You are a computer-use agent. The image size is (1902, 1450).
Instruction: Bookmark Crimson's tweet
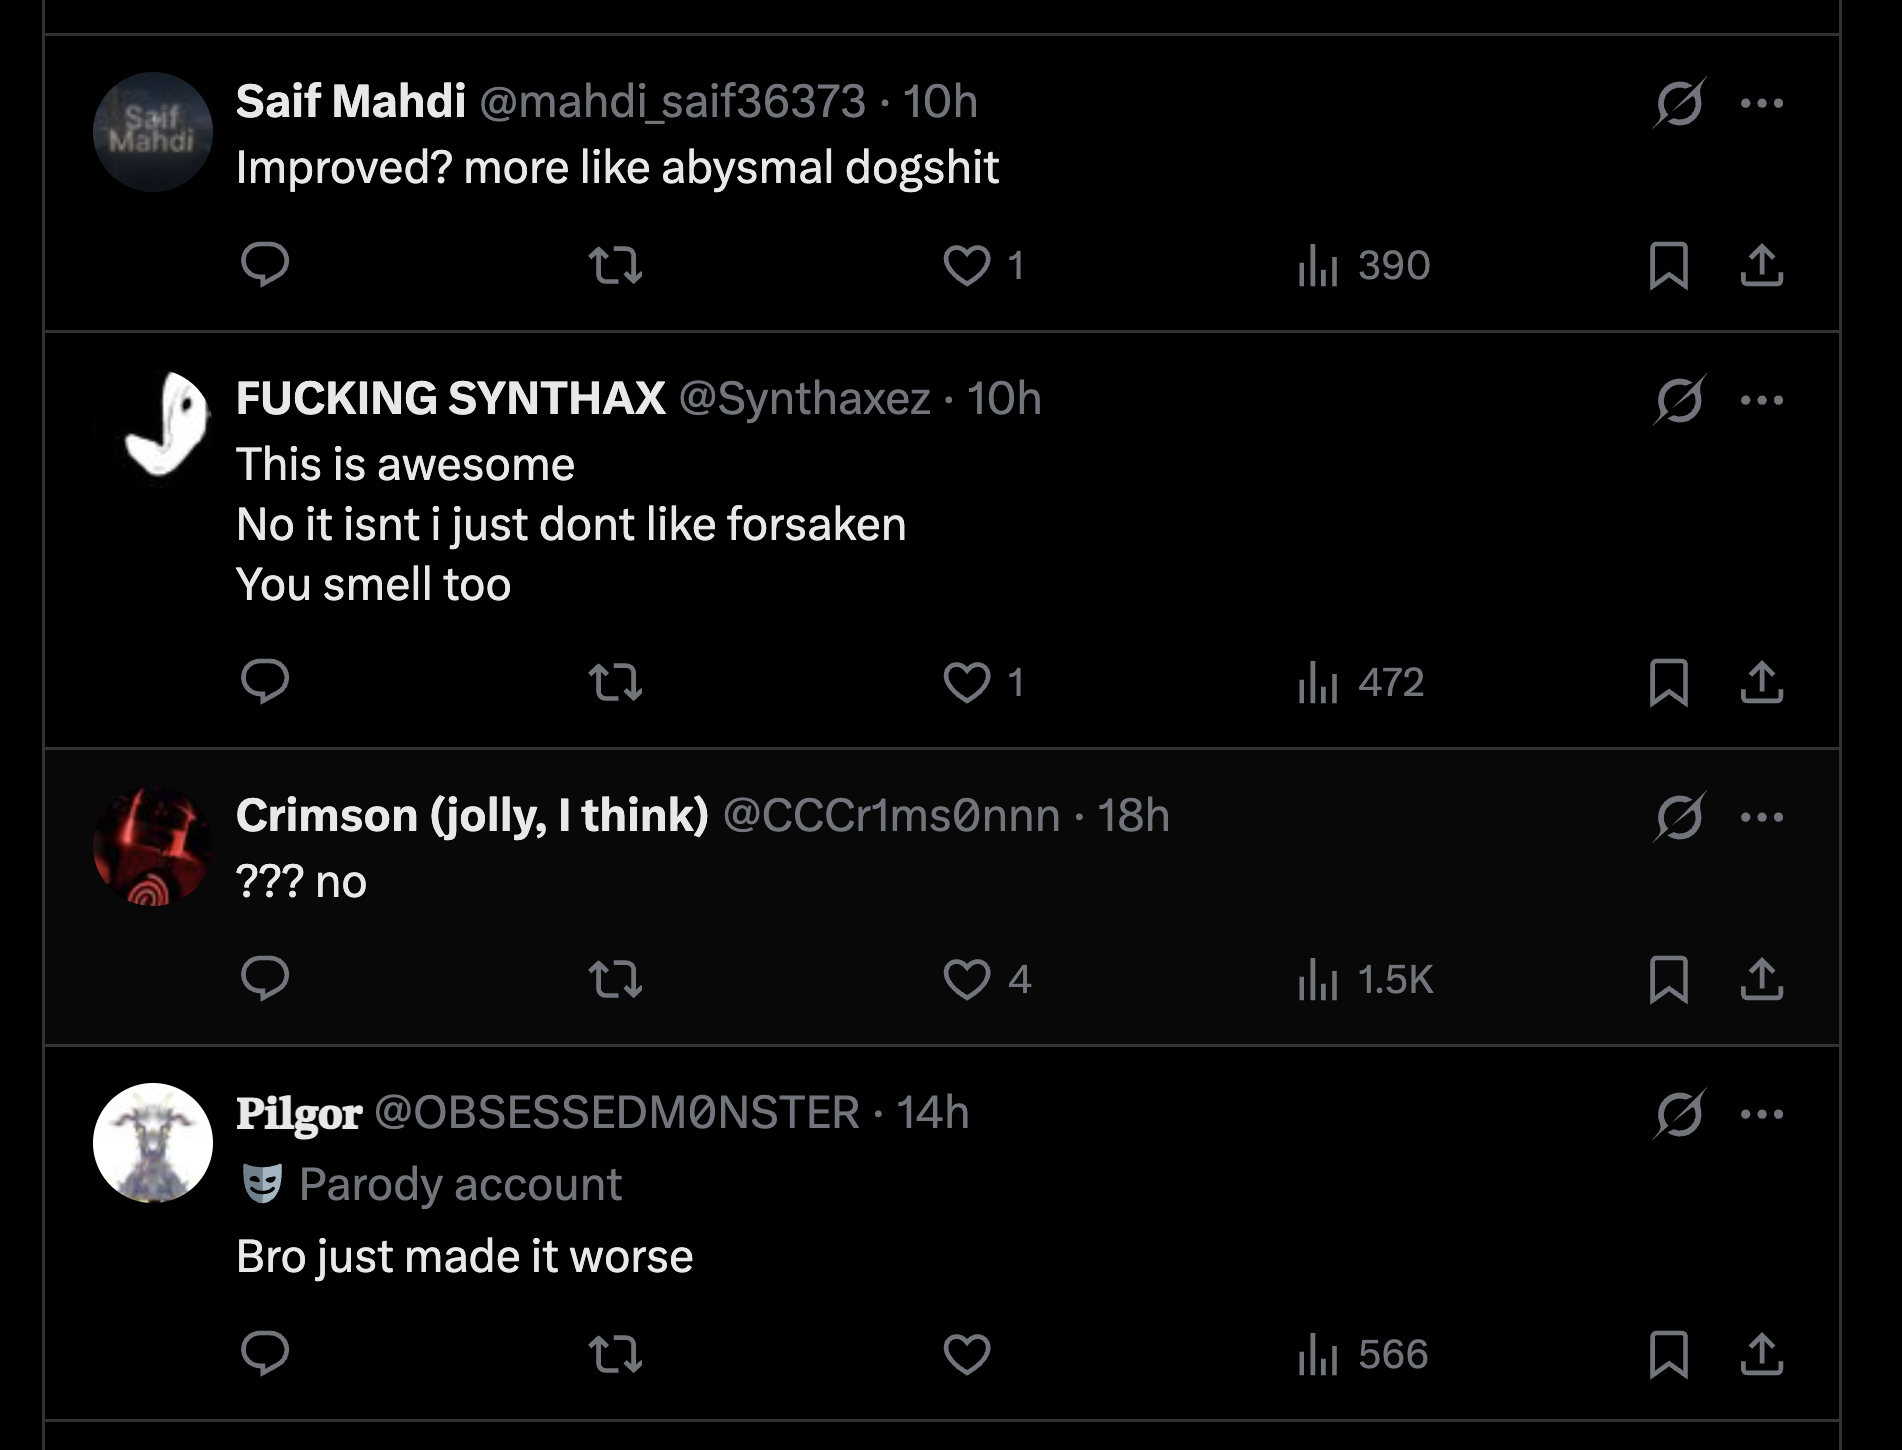coord(1668,979)
